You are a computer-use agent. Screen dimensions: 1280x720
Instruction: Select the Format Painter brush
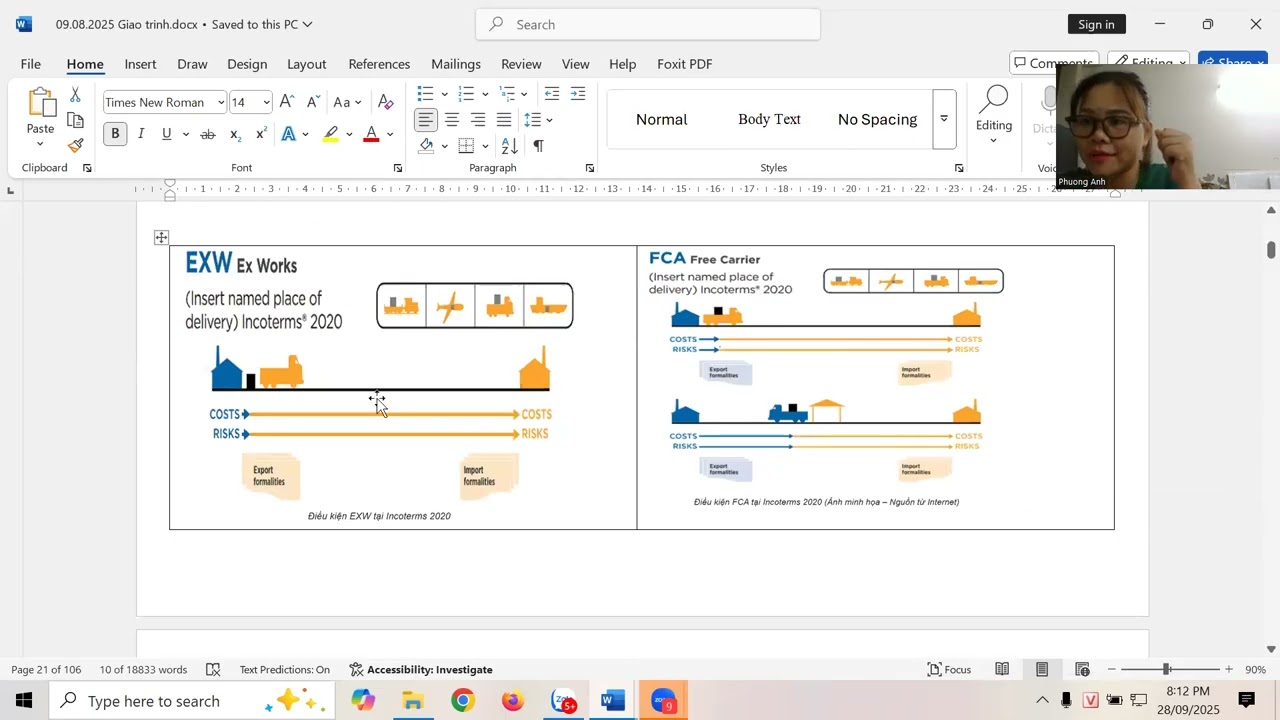(x=75, y=145)
